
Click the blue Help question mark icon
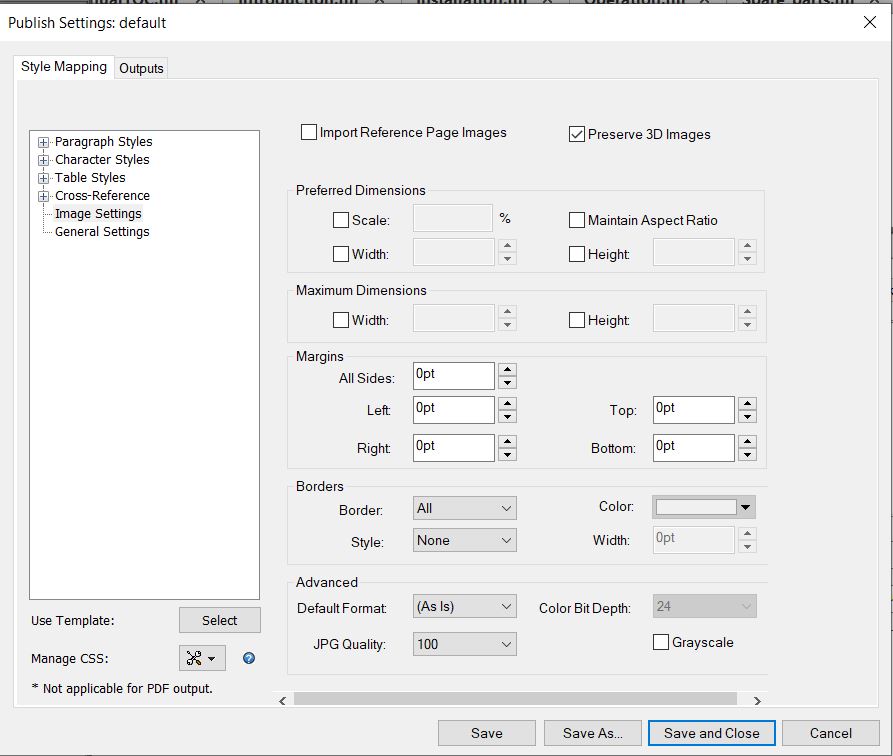(248, 658)
